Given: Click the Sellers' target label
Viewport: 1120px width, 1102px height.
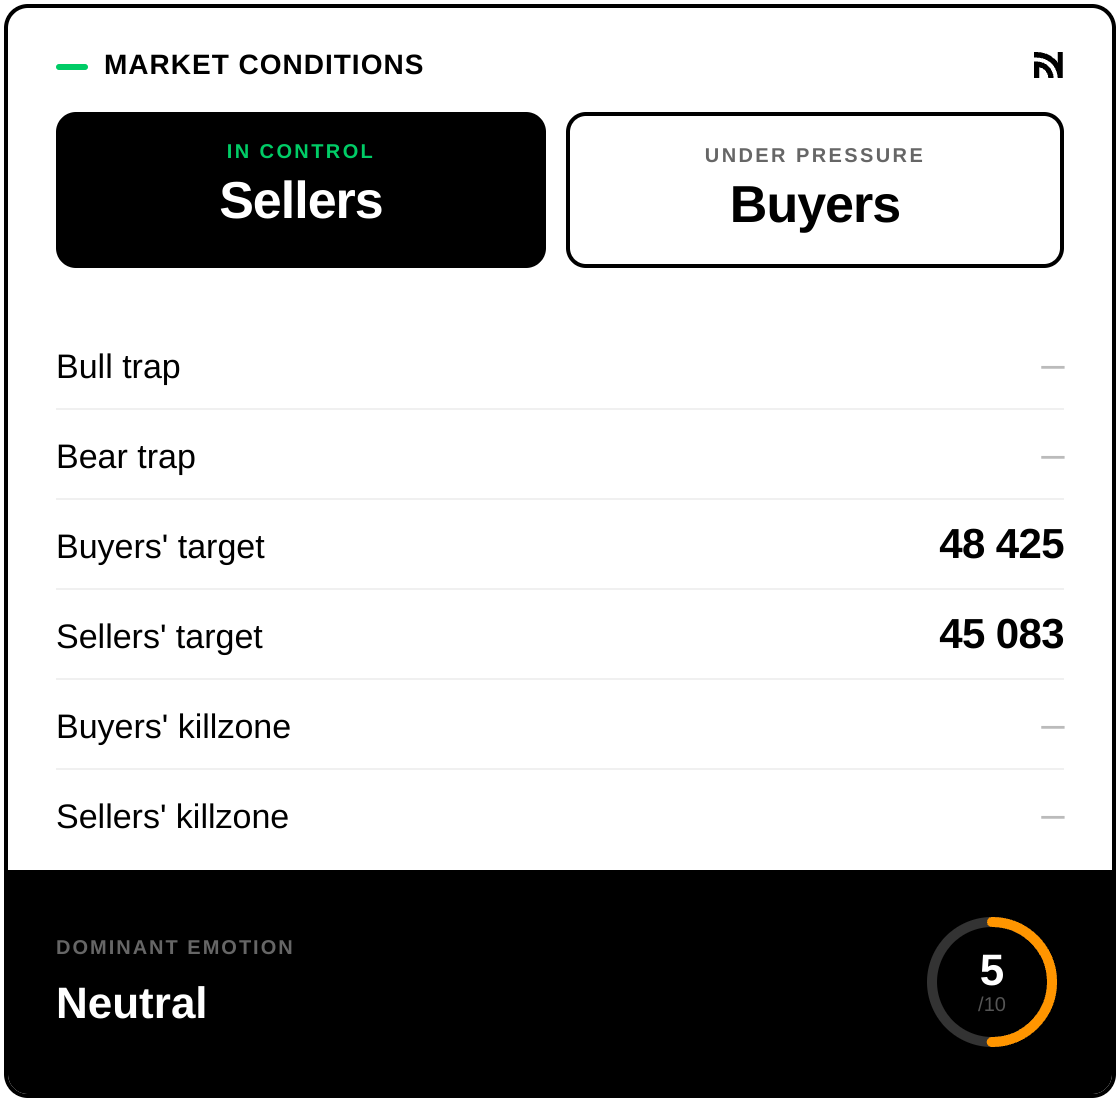Looking at the screenshot, I should pyautogui.click(x=159, y=637).
